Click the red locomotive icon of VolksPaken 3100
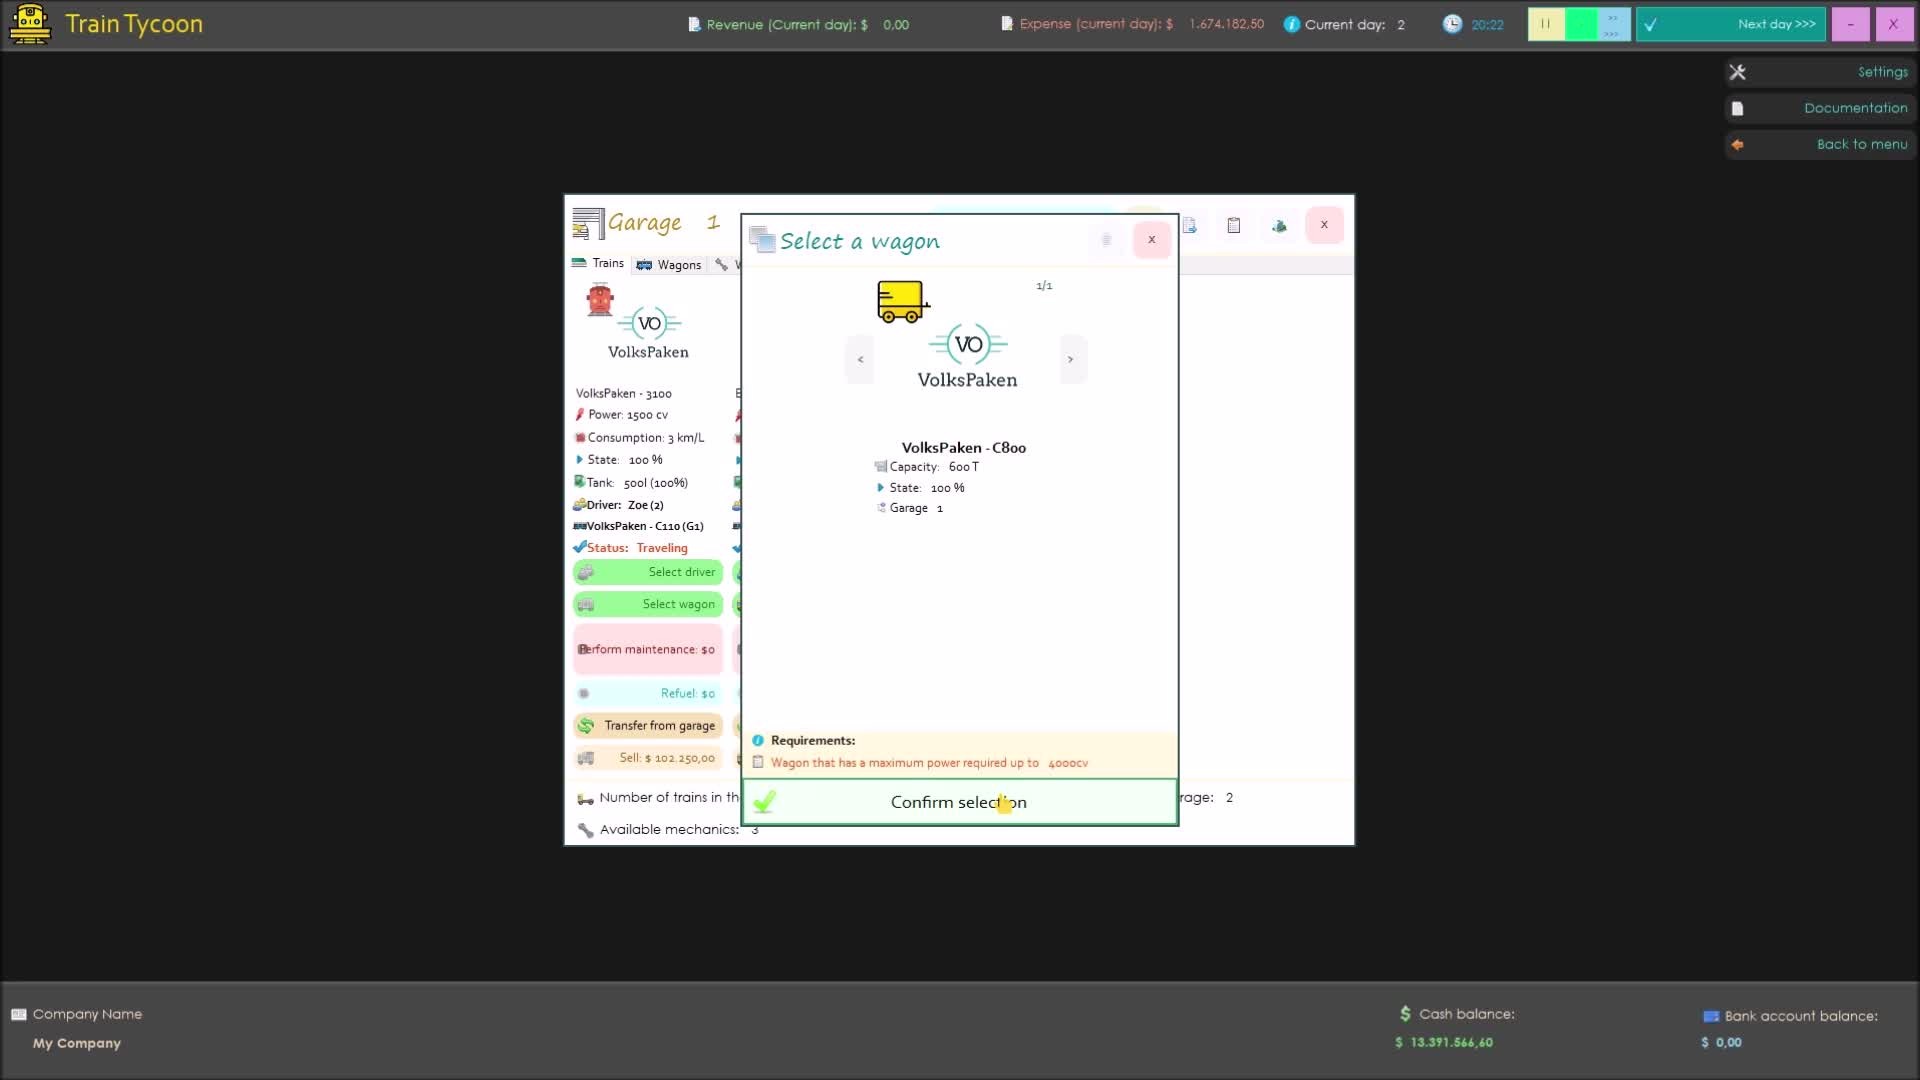This screenshot has height=1080, width=1920. tap(600, 300)
